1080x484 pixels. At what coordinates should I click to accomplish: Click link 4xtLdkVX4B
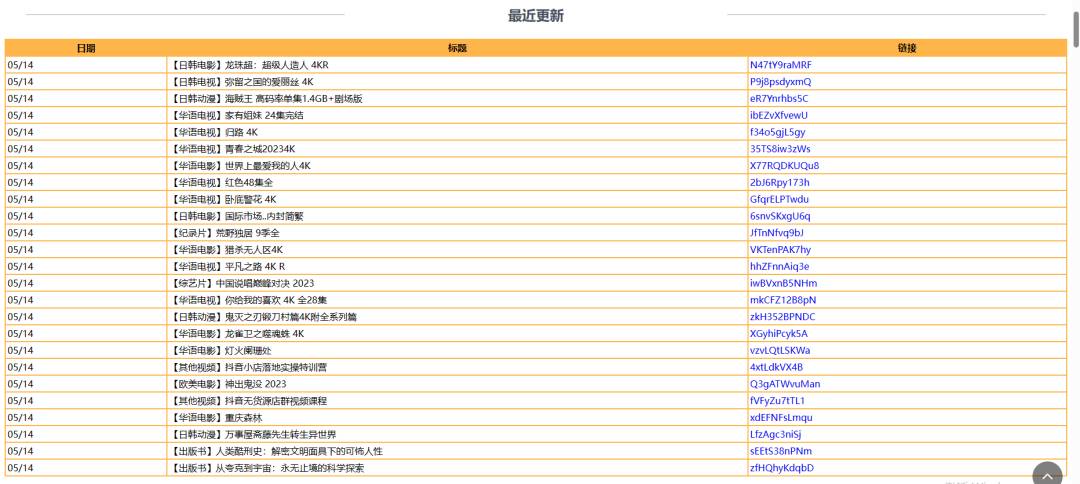776,367
